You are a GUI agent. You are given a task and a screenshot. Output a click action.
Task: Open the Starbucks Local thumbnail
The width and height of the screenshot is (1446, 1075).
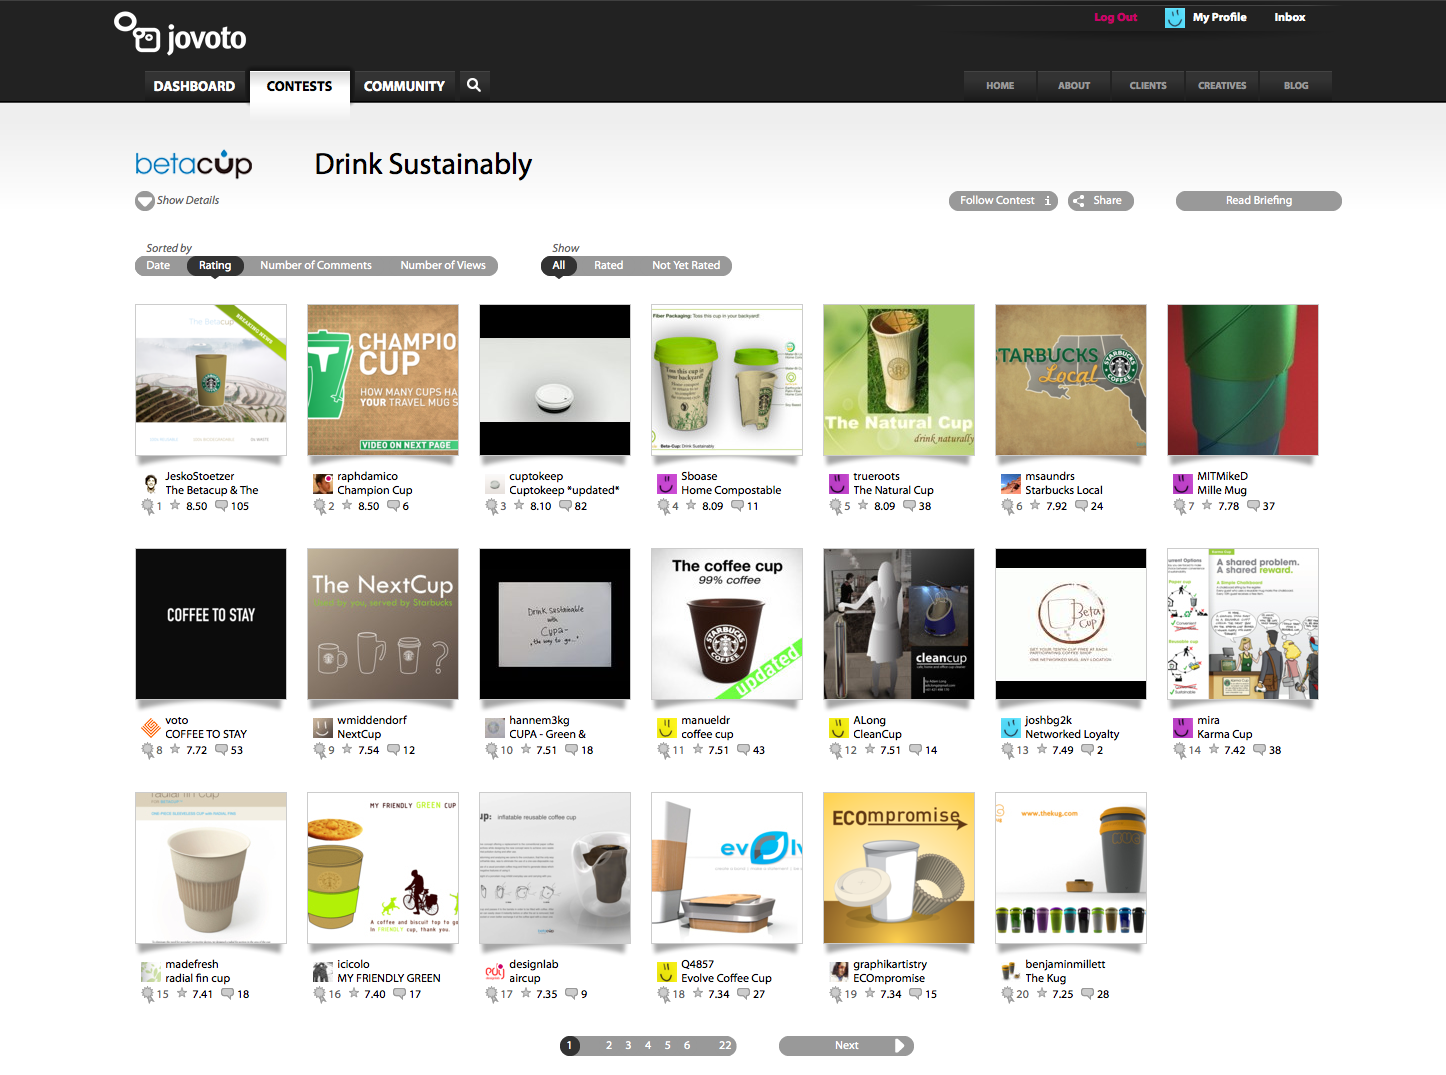point(1071,380)
